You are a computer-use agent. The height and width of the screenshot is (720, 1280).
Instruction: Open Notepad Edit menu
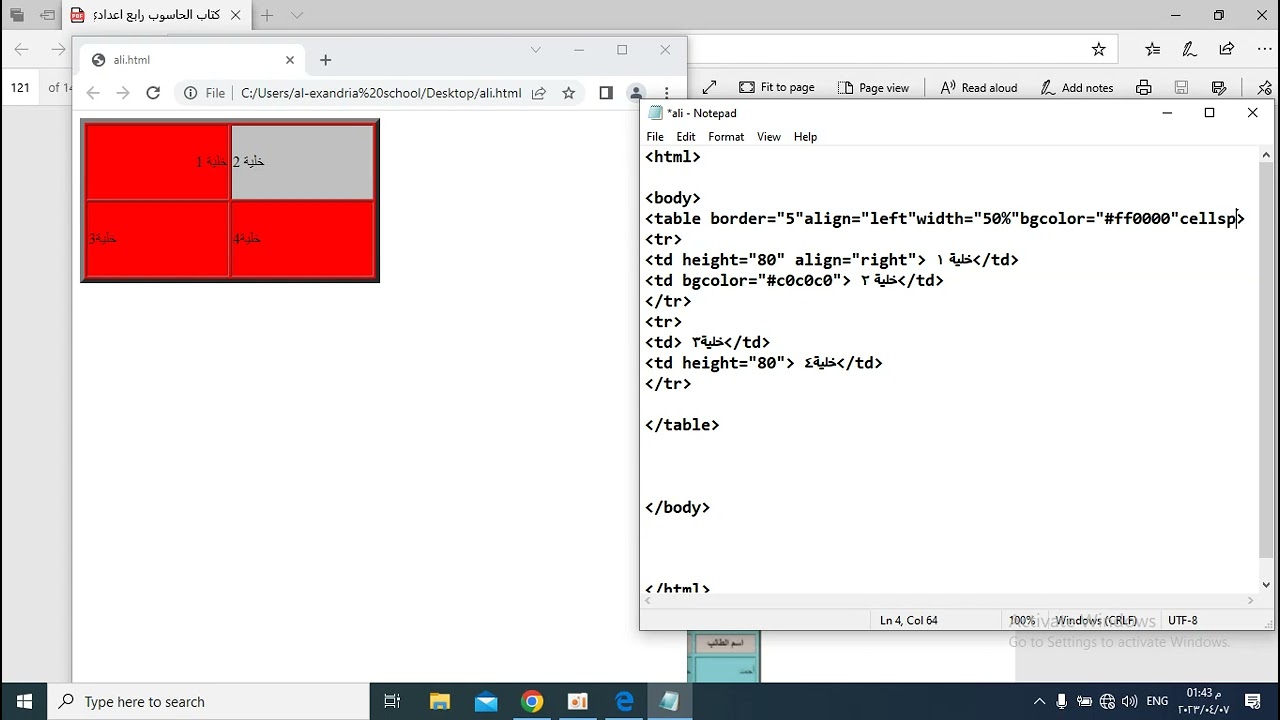pyautogui.click(x=686, y=137)
